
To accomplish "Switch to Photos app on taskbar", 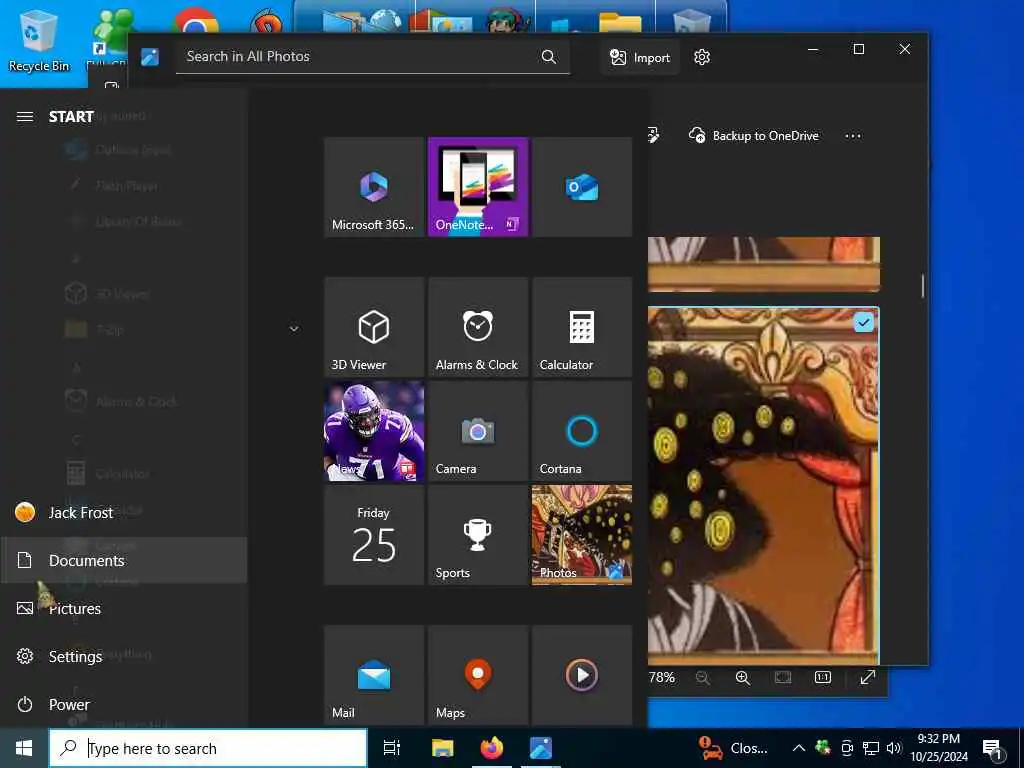I will pos(541,748).
